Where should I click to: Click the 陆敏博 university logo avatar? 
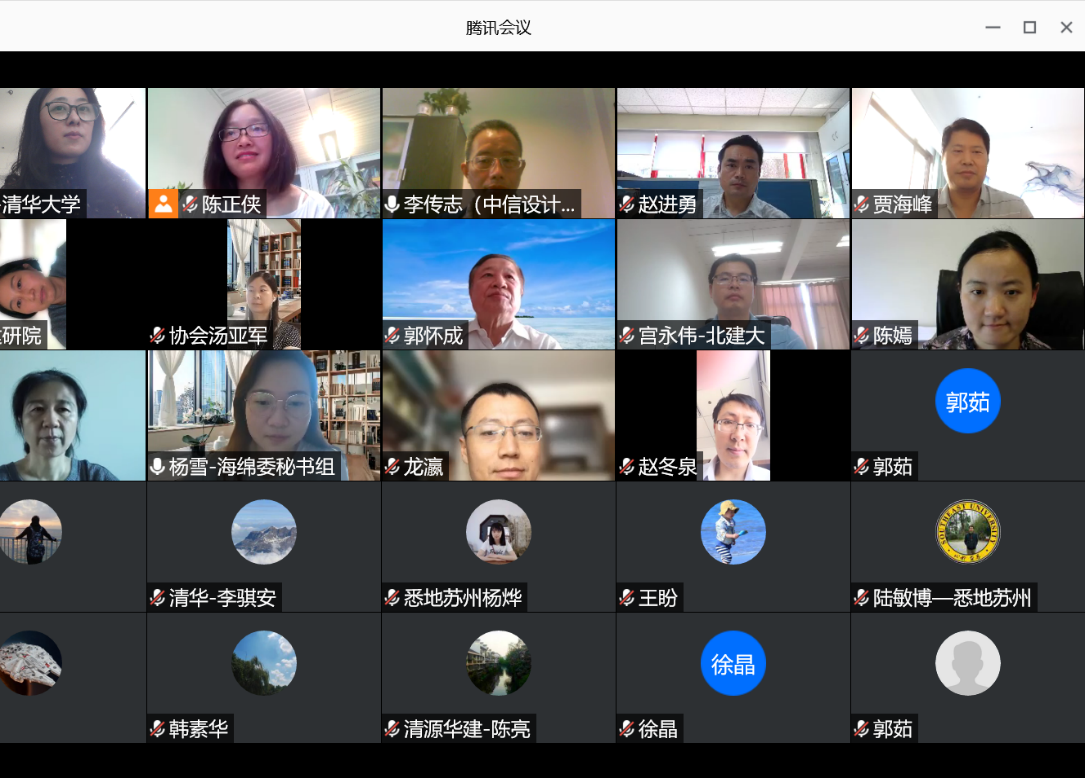(x=967, y=532)
